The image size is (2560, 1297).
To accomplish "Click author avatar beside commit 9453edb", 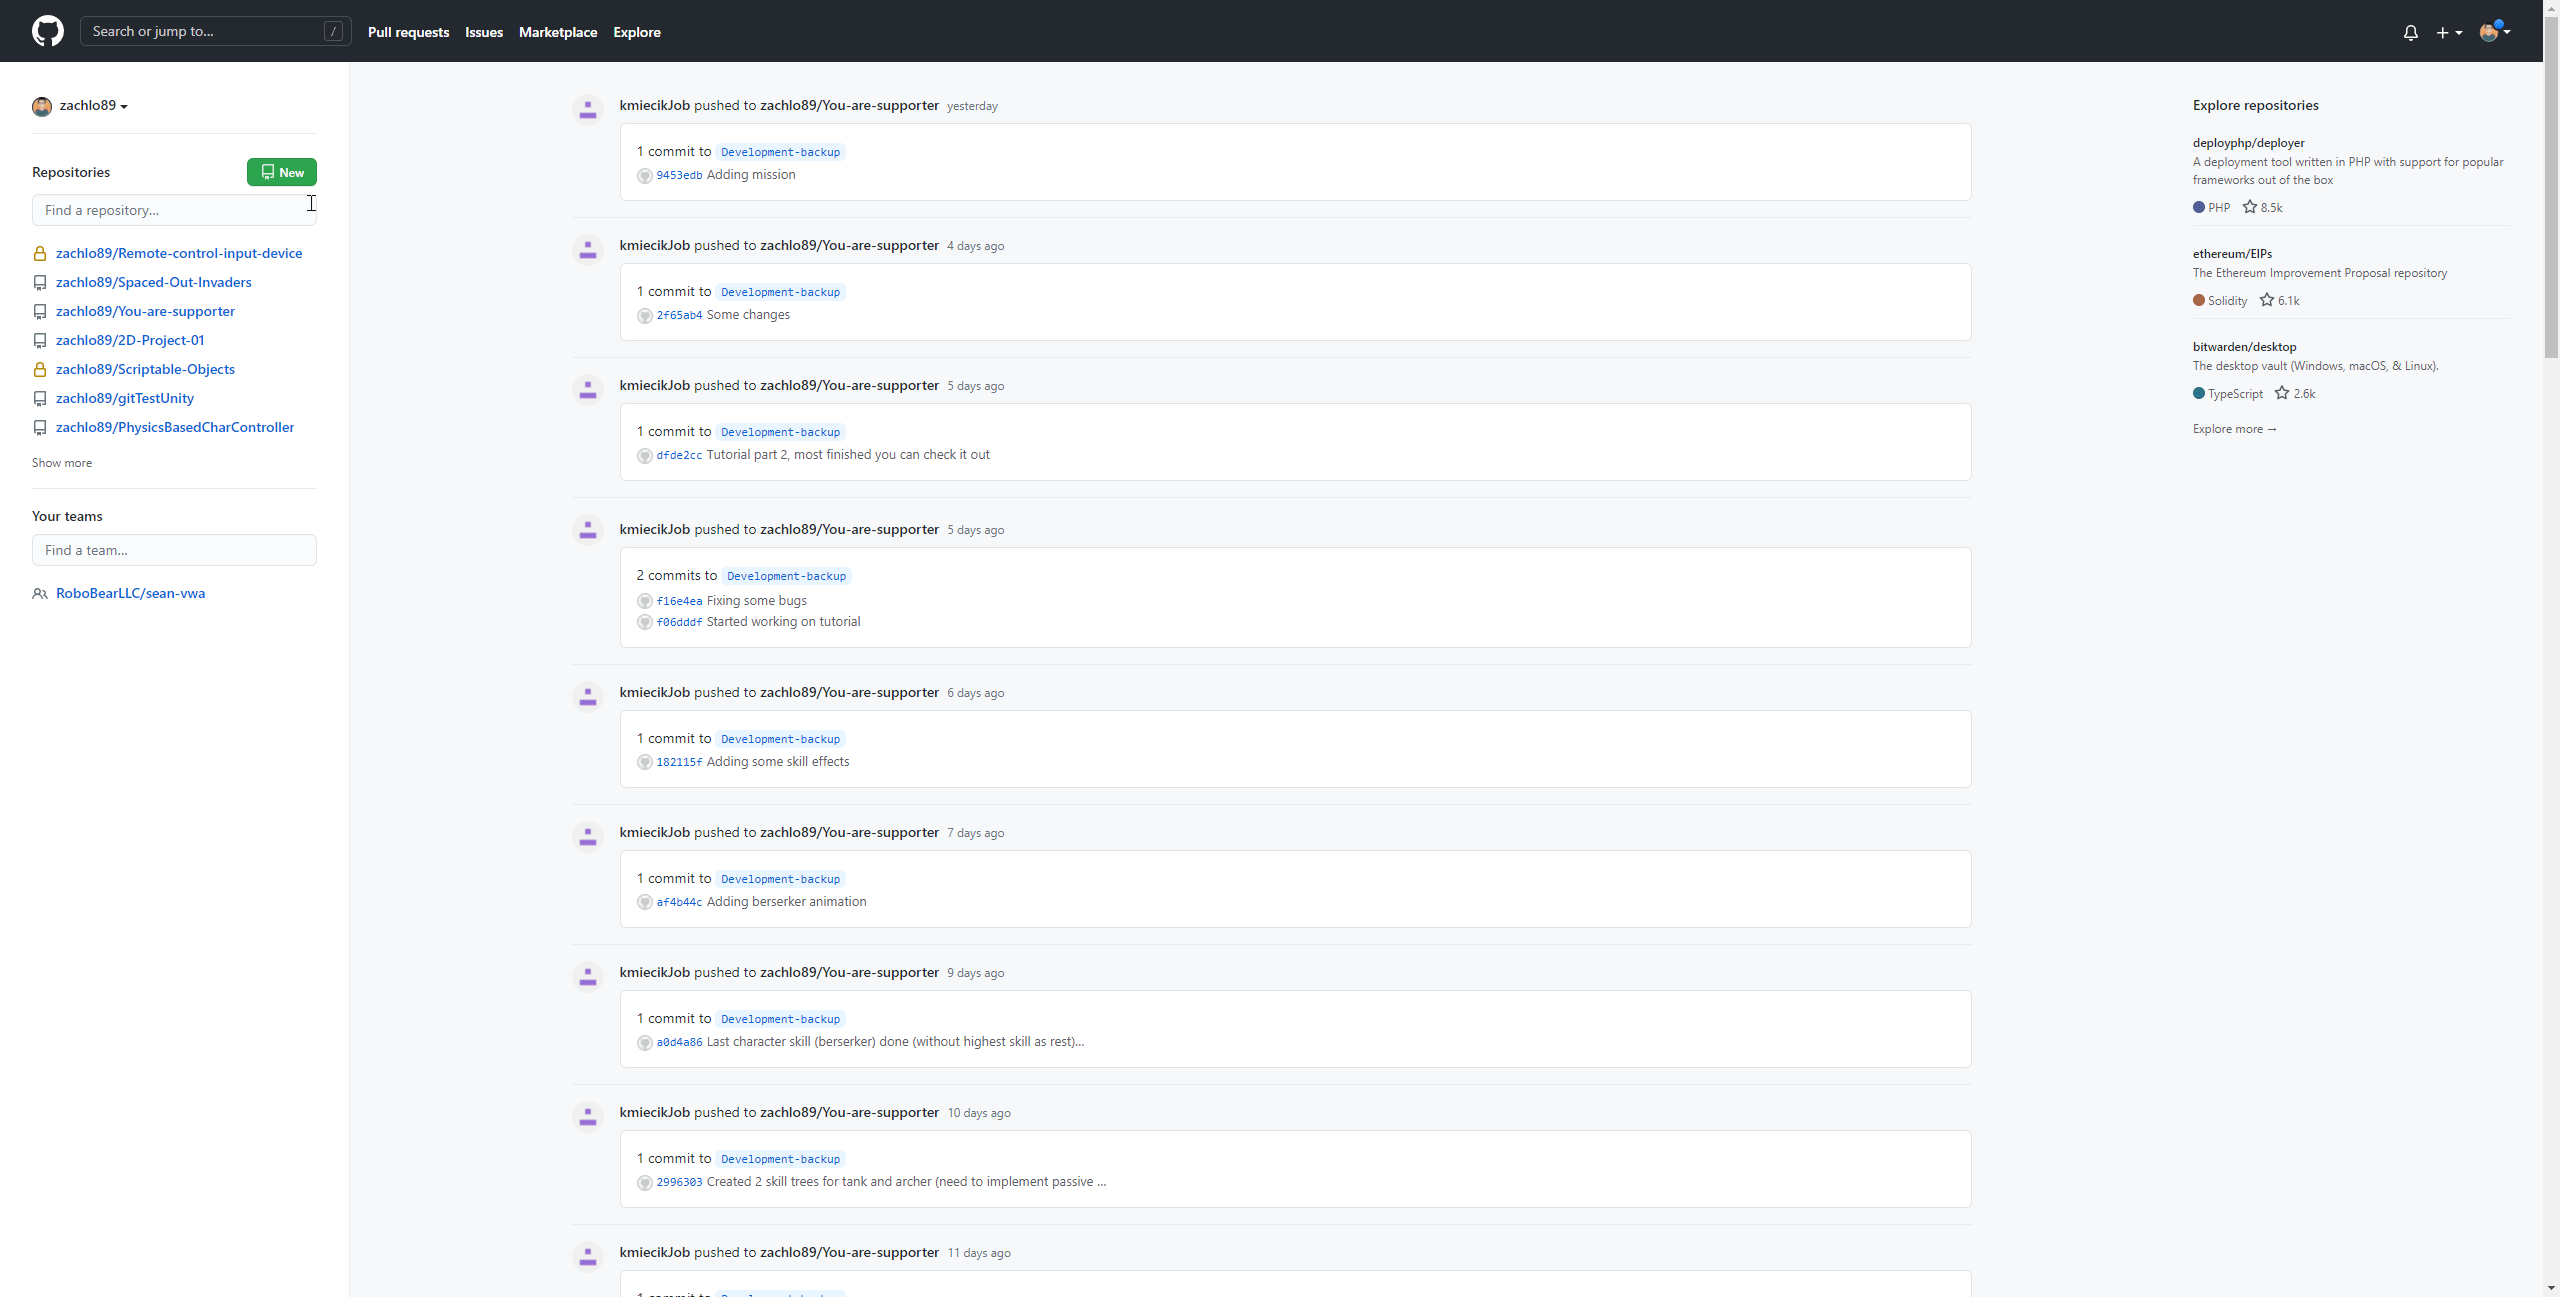I will click(645, 176).
